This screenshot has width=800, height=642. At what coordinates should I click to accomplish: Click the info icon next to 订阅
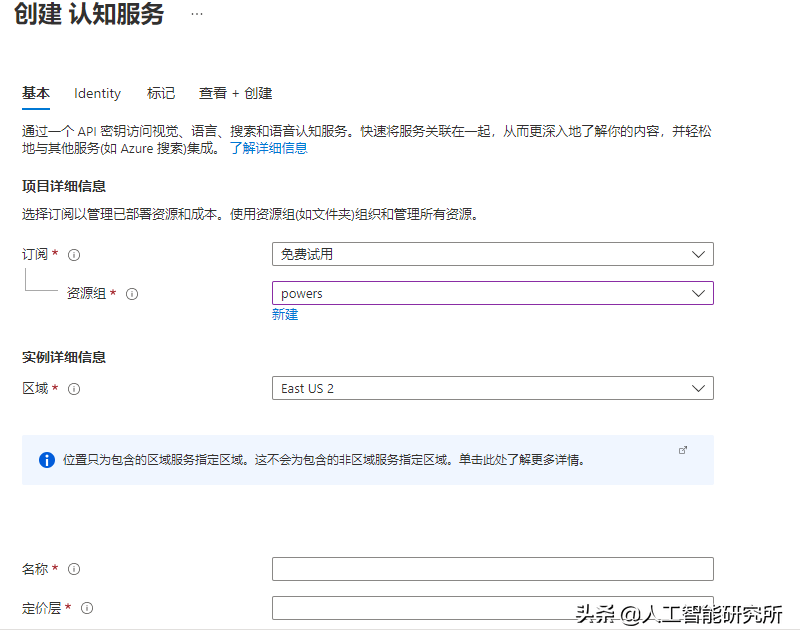point(74,255)
